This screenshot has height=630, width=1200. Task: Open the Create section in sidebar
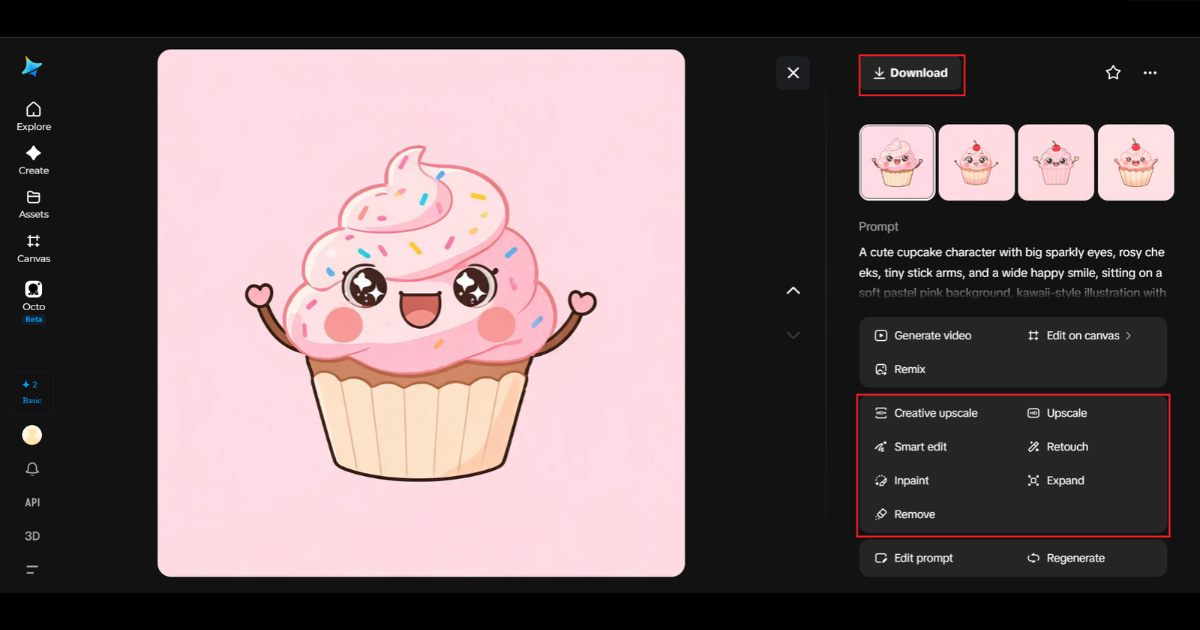33,160
